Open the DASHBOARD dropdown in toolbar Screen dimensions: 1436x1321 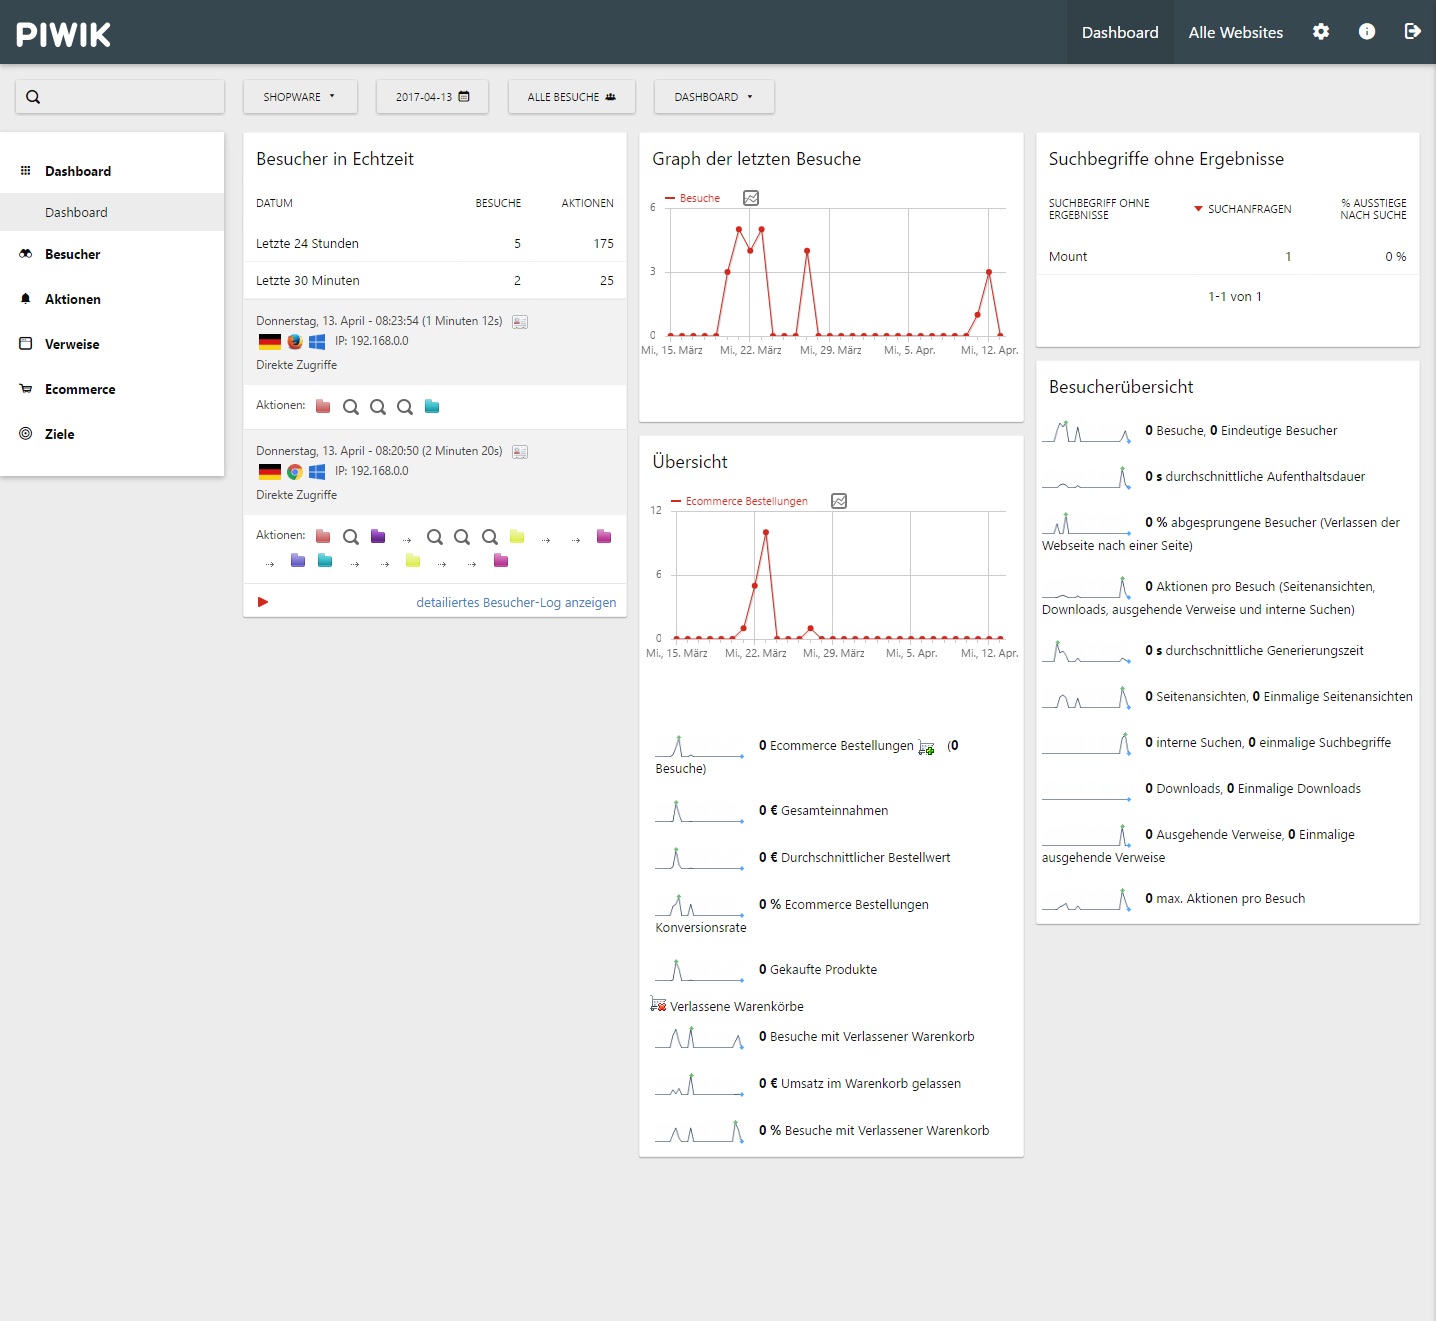pos(714,97)
